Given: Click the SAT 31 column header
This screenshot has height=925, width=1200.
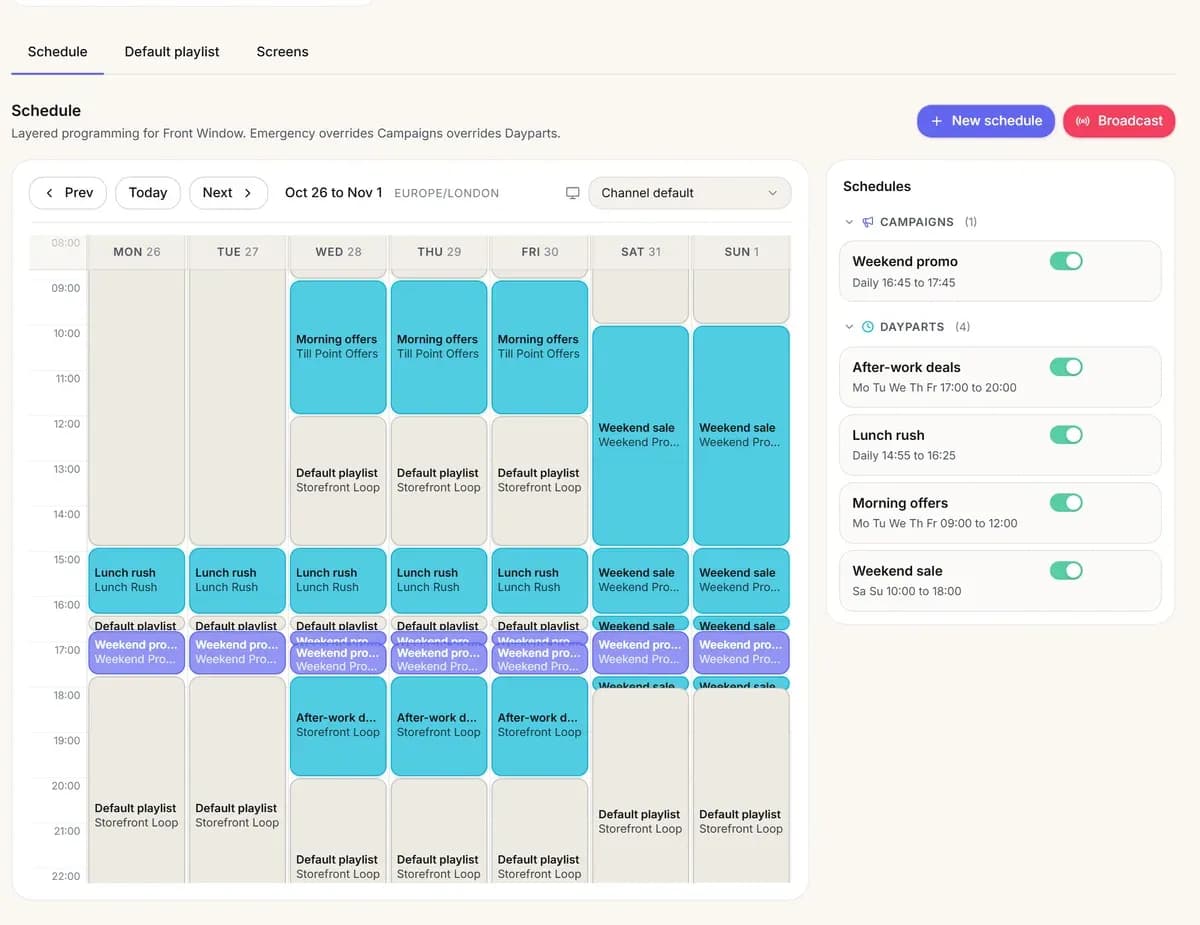Looking at the screenshot, I should (x=640, y=252).
